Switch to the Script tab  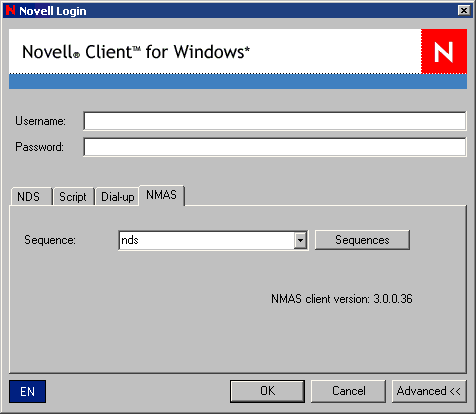point(74,197)
